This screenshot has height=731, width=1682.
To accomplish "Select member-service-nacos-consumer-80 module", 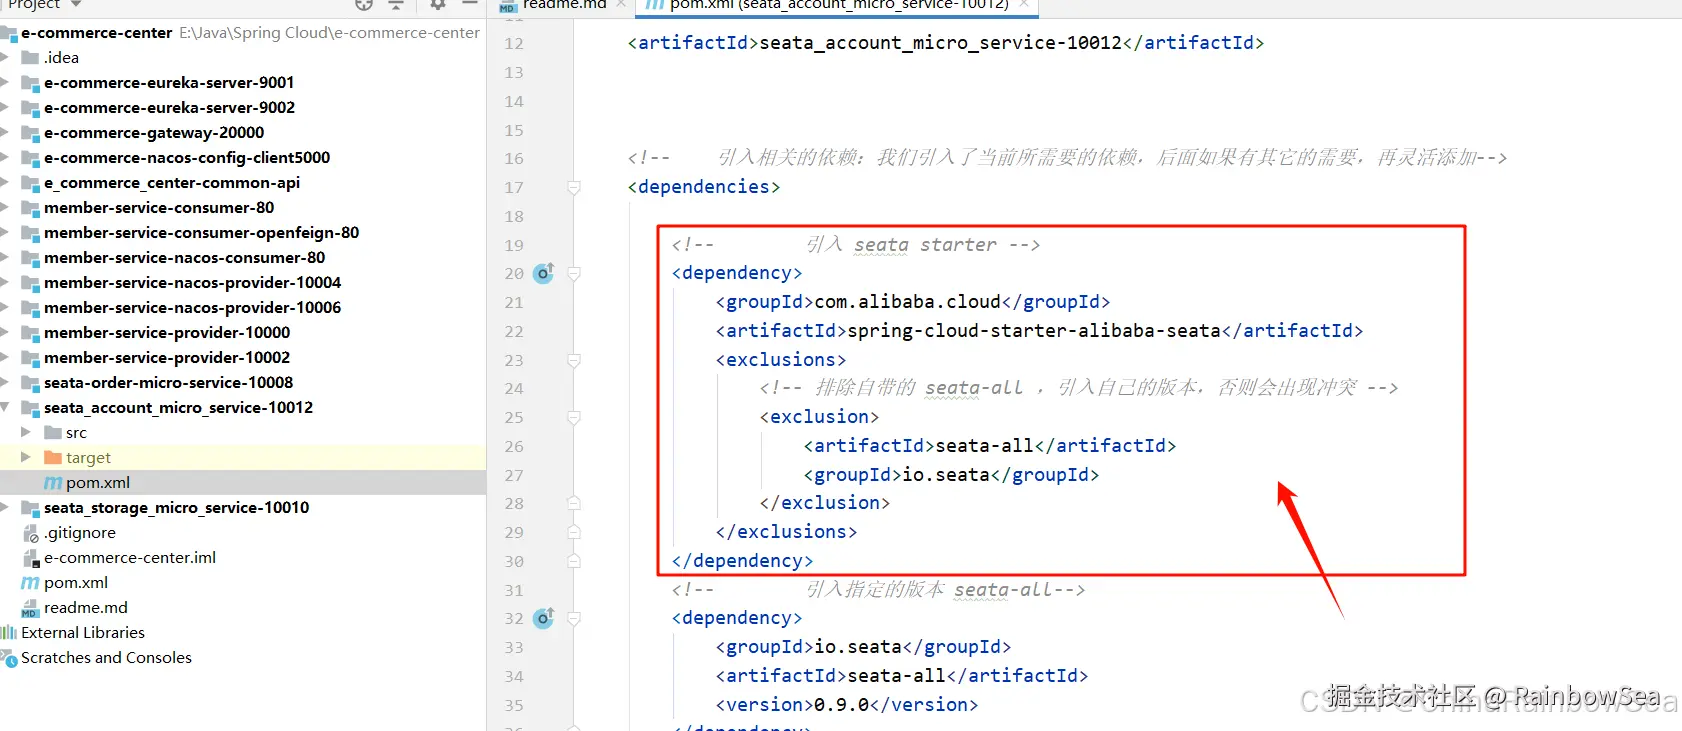I will pos(184,258).
